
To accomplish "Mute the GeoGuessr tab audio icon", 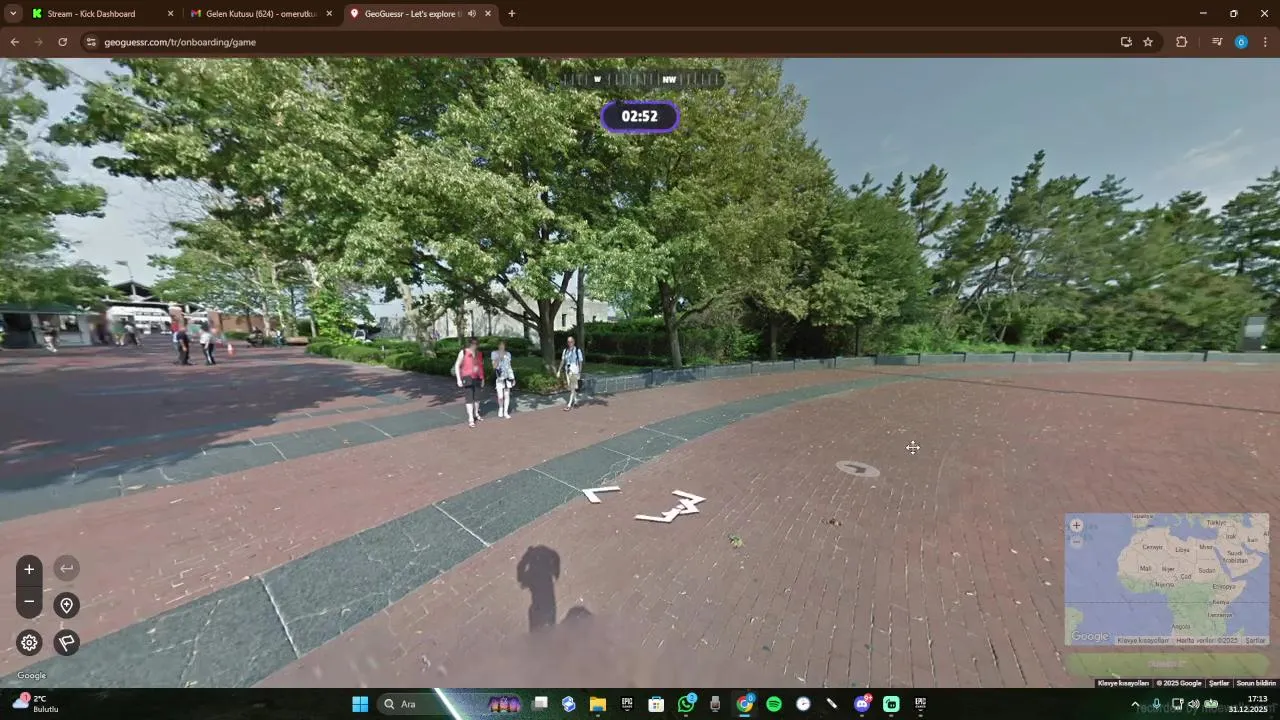I will (471, 14).
